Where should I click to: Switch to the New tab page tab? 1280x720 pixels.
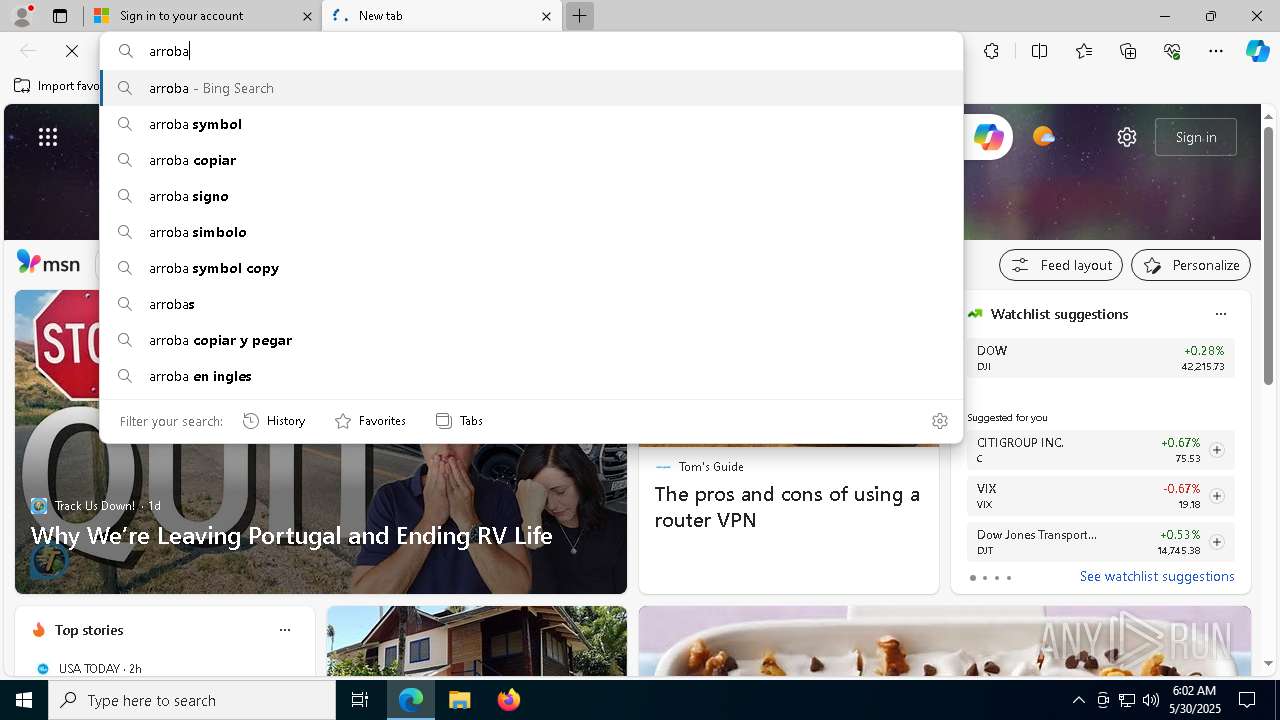(442, 16)
